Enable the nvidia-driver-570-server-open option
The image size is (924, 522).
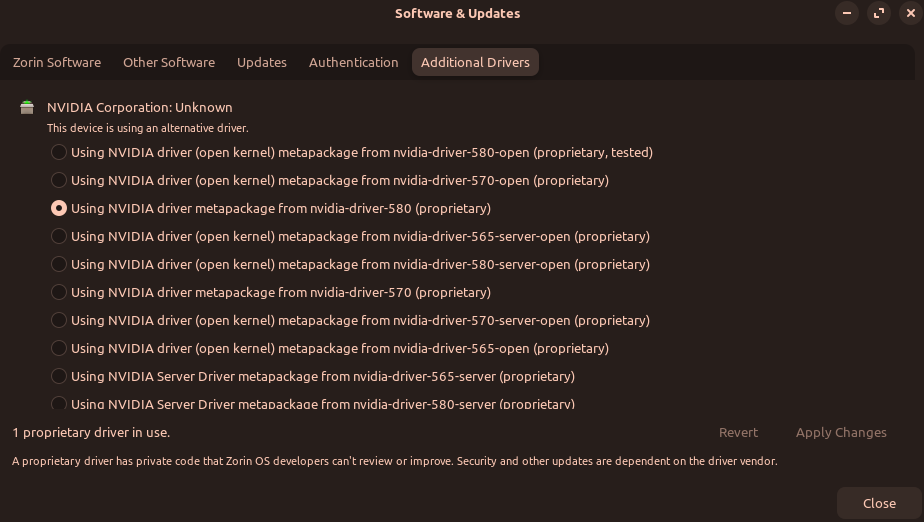pos(59,321)
